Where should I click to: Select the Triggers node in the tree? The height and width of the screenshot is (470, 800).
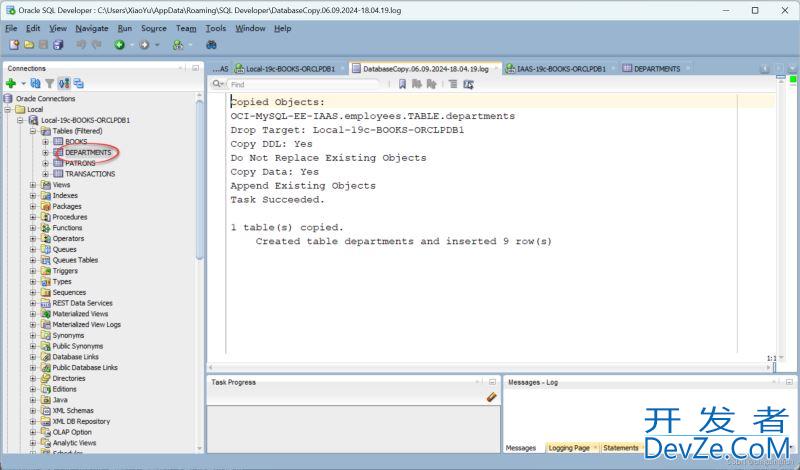[x=65, y=271]
